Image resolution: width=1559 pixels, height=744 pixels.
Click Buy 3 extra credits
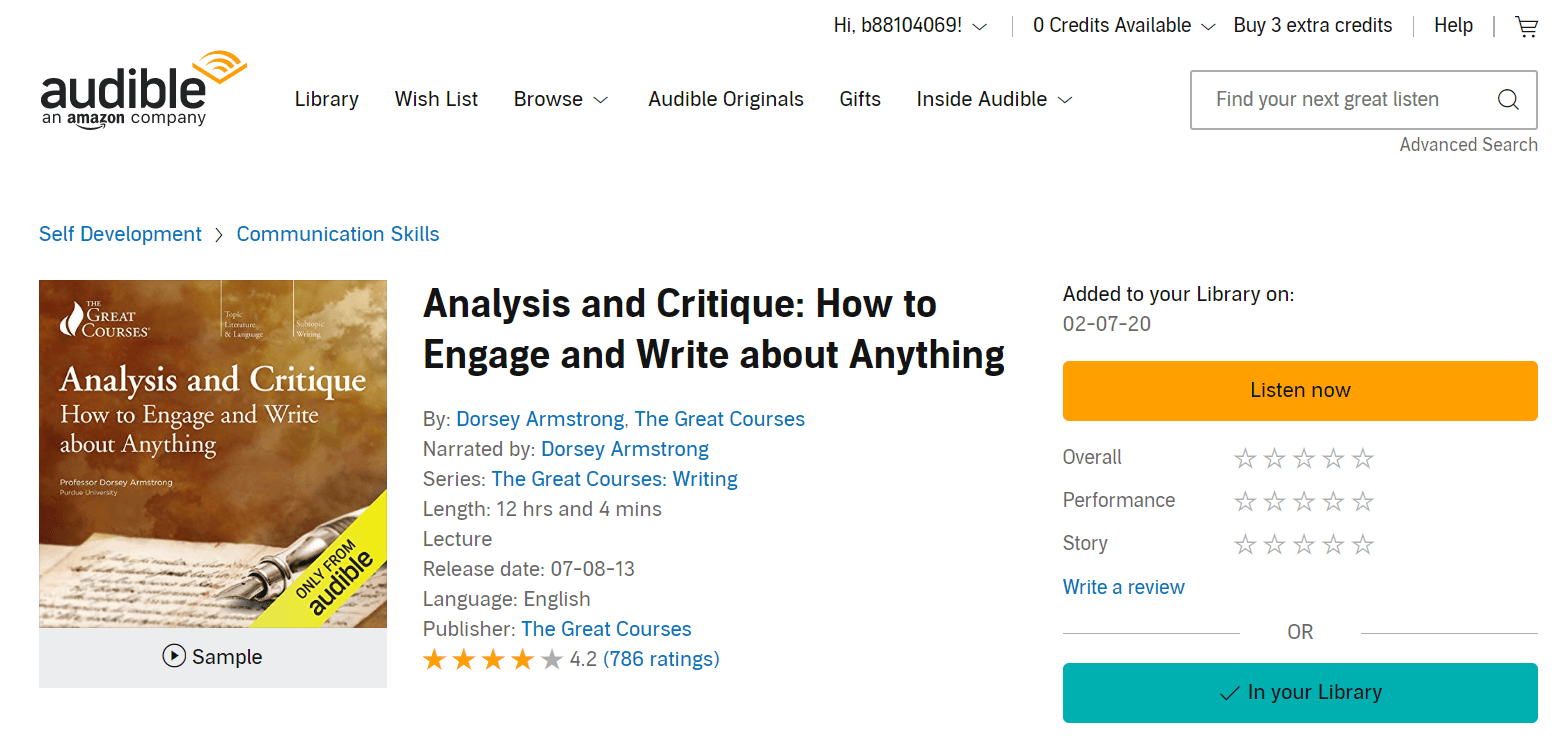pos(1313,26)
